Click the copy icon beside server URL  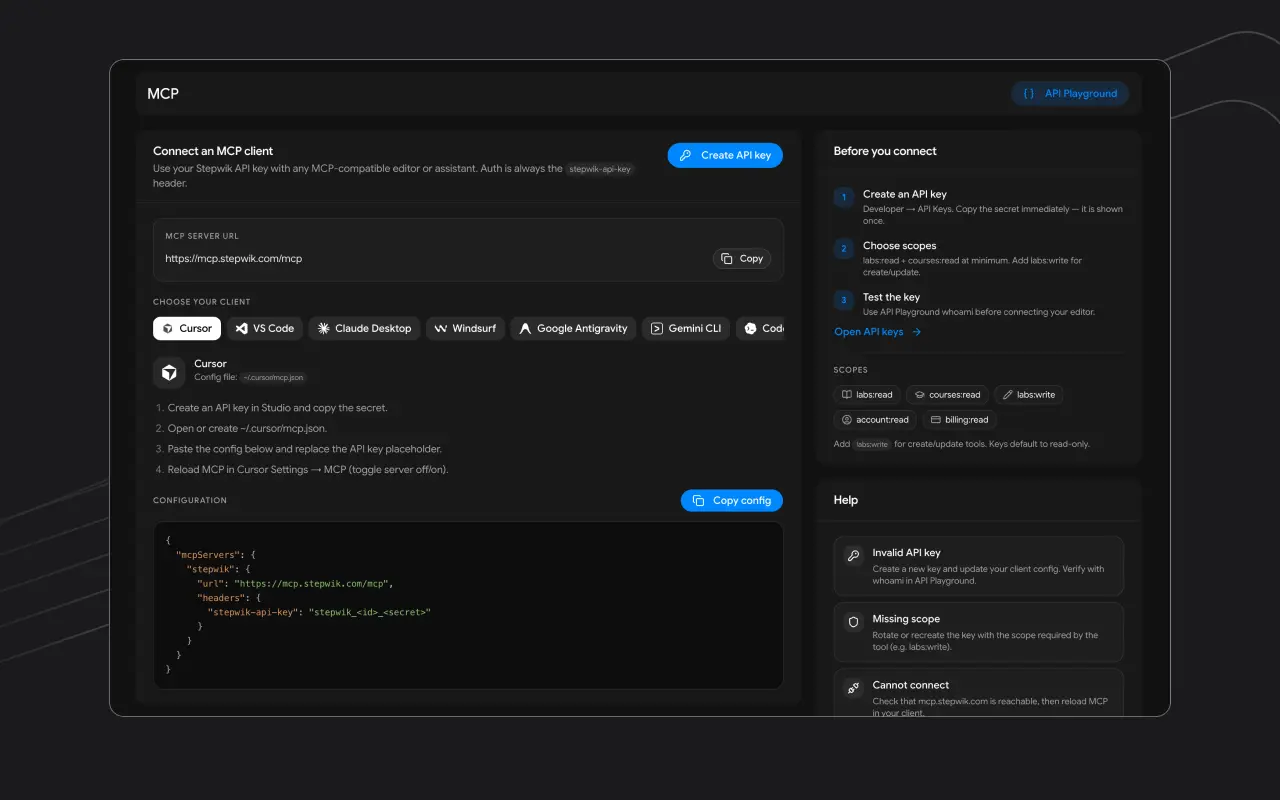[727, 258]
